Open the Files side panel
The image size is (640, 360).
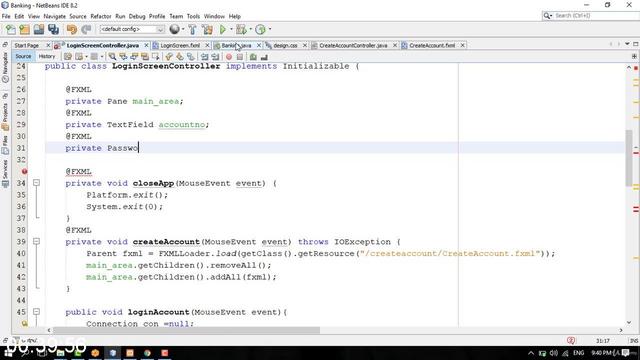pos(5,146)
